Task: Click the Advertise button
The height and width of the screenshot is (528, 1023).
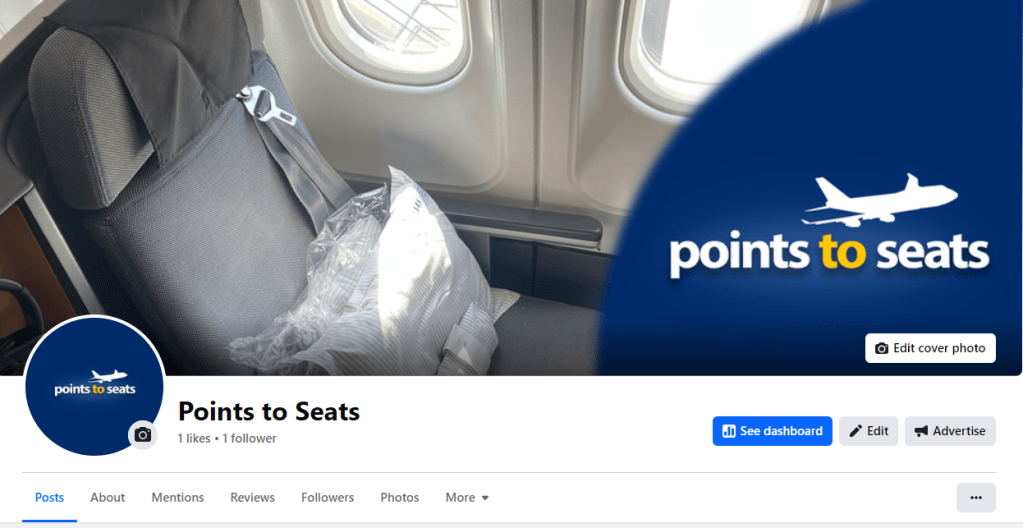Action: (950, 431)
